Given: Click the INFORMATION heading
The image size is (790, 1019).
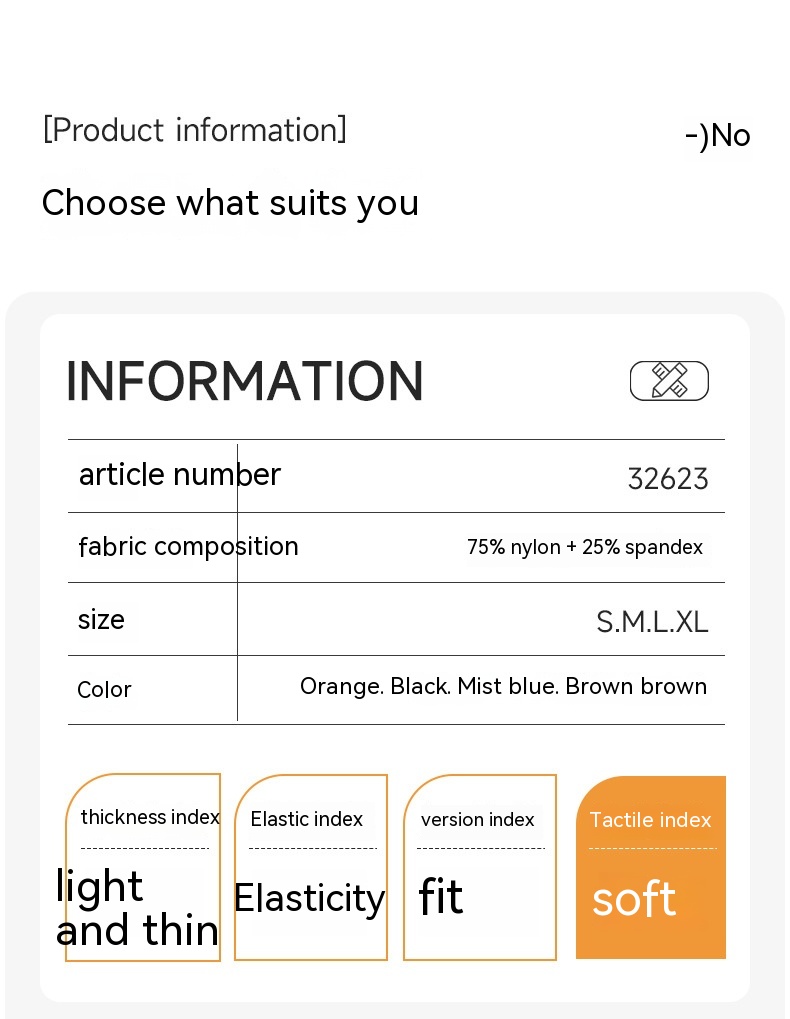Looking at the screenshot, I should coord(245,381).
